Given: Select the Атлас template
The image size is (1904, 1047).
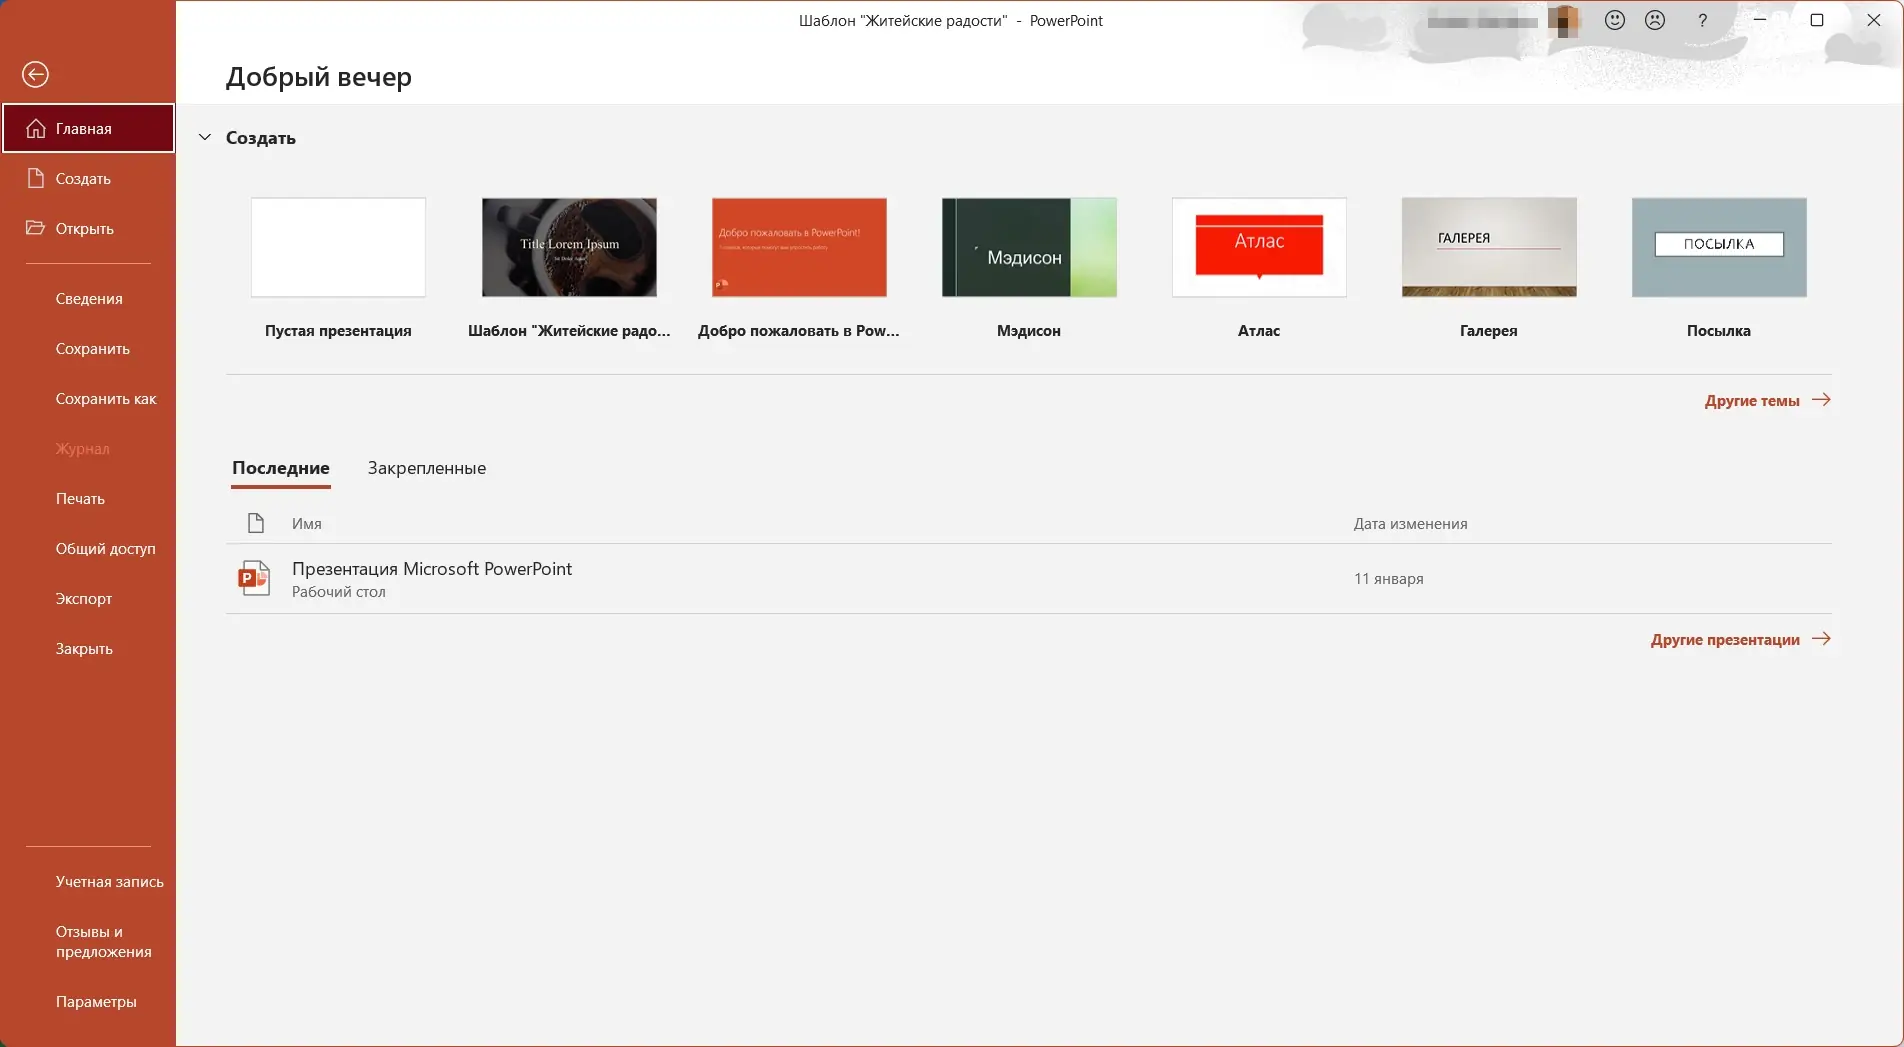Looking at the screenshot, I should [1258, 247].
